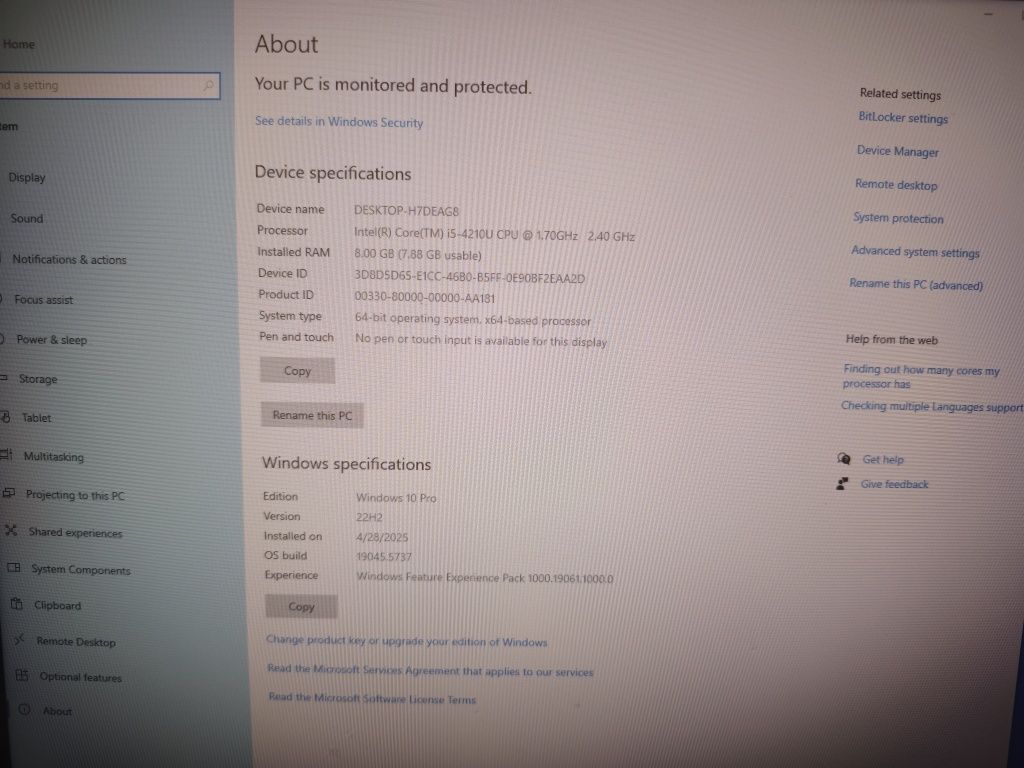Image resolution: width=1024 pixels, height=768 pixels.
Task: Click the 64-bit operating system value
Action: point(473,319)
